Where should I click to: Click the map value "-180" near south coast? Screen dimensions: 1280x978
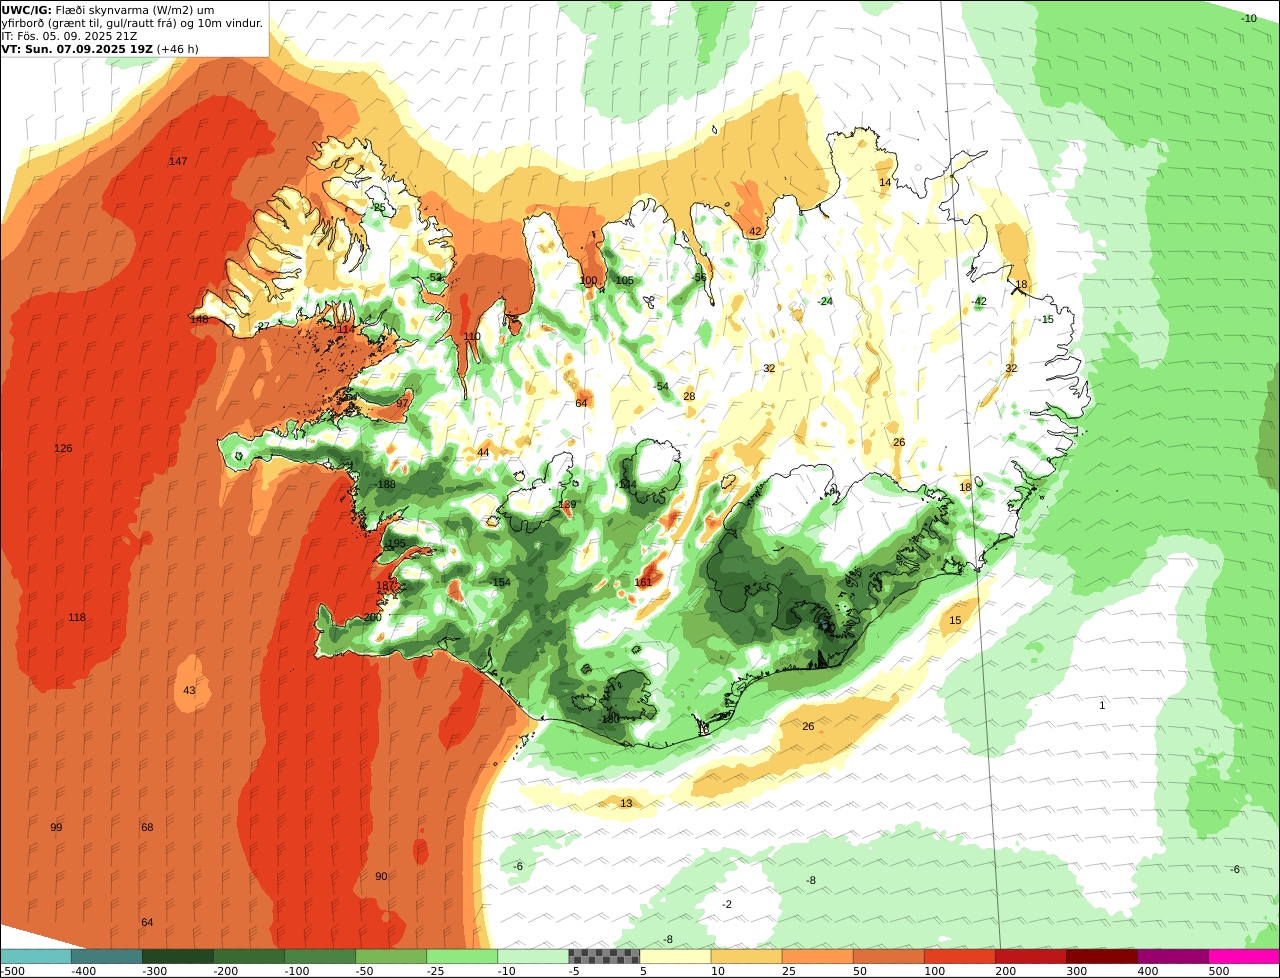609,719
